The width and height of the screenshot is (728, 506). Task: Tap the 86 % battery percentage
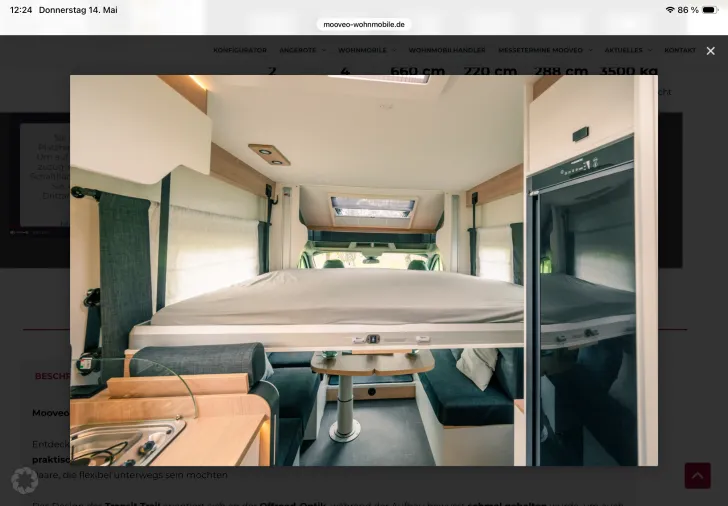688,10
